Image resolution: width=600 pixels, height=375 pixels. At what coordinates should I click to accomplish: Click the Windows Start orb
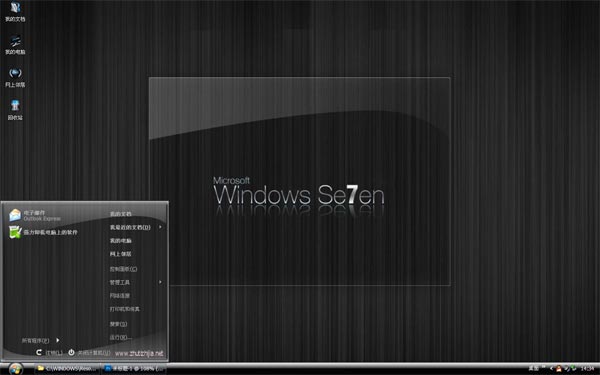click(16, 369)
